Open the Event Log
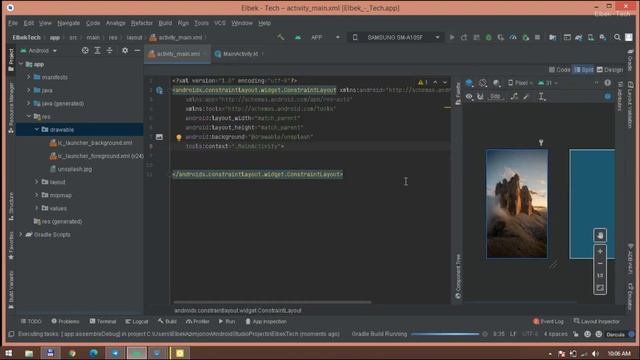Screen dimensions: 640x360 (x=548, y=322)
